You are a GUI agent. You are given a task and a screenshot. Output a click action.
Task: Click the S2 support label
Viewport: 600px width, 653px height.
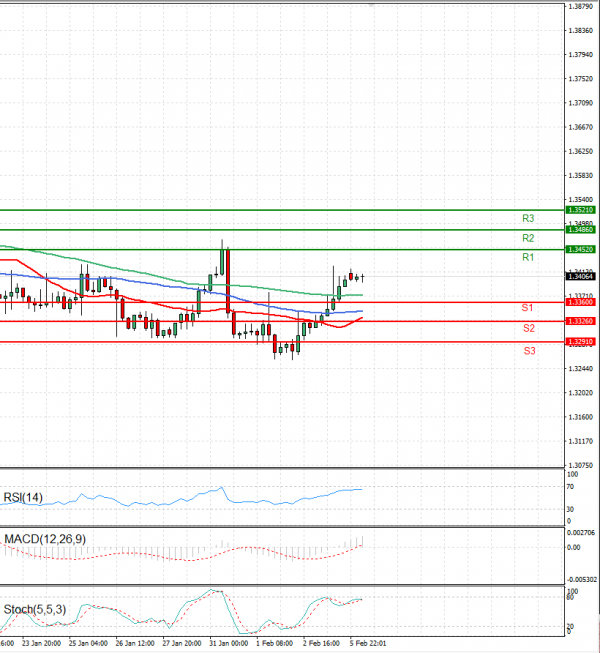click(529, 328)
